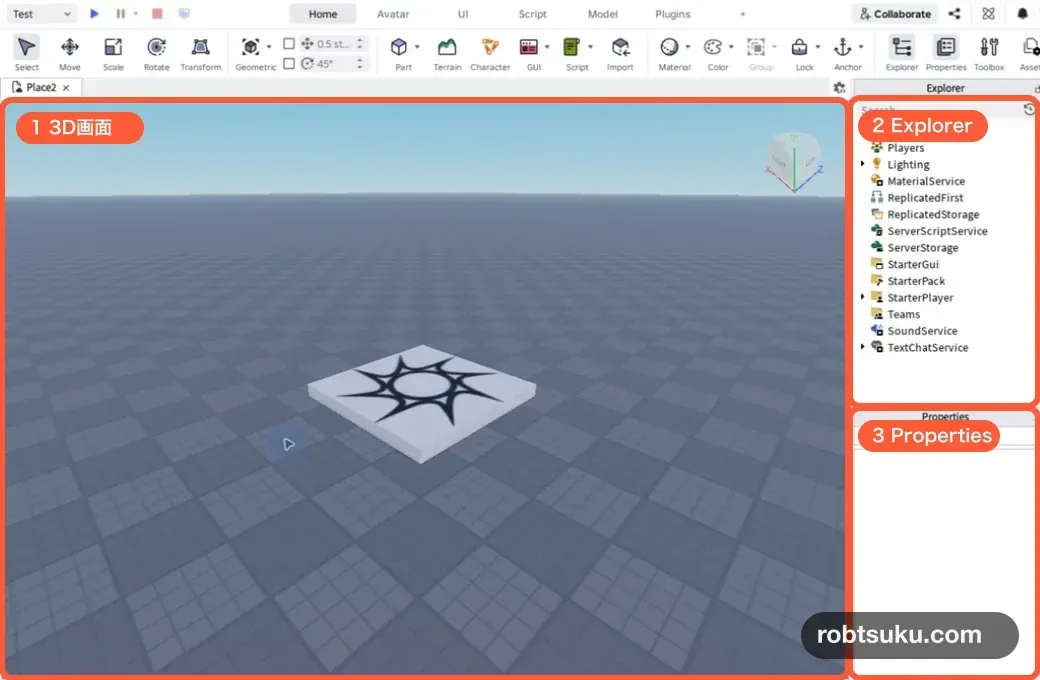Open the GUI dropdown arrow
The width and height of the screenshot is (1040, 680).
pyautogui.click(x=547, y=47)
